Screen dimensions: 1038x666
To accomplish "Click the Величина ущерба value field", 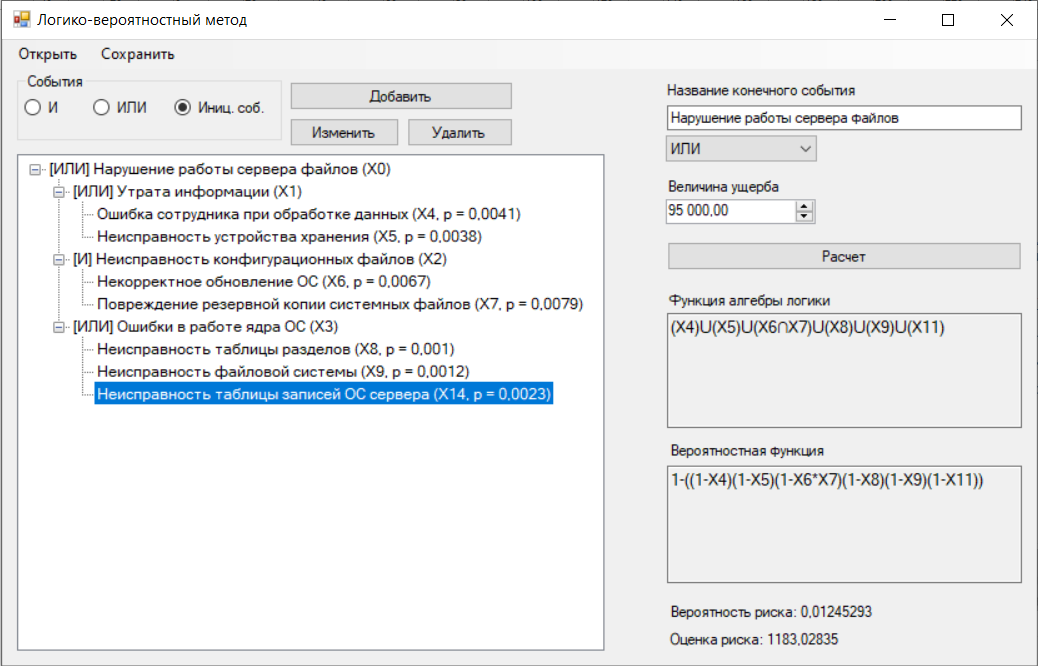I will tap(731, 211).
